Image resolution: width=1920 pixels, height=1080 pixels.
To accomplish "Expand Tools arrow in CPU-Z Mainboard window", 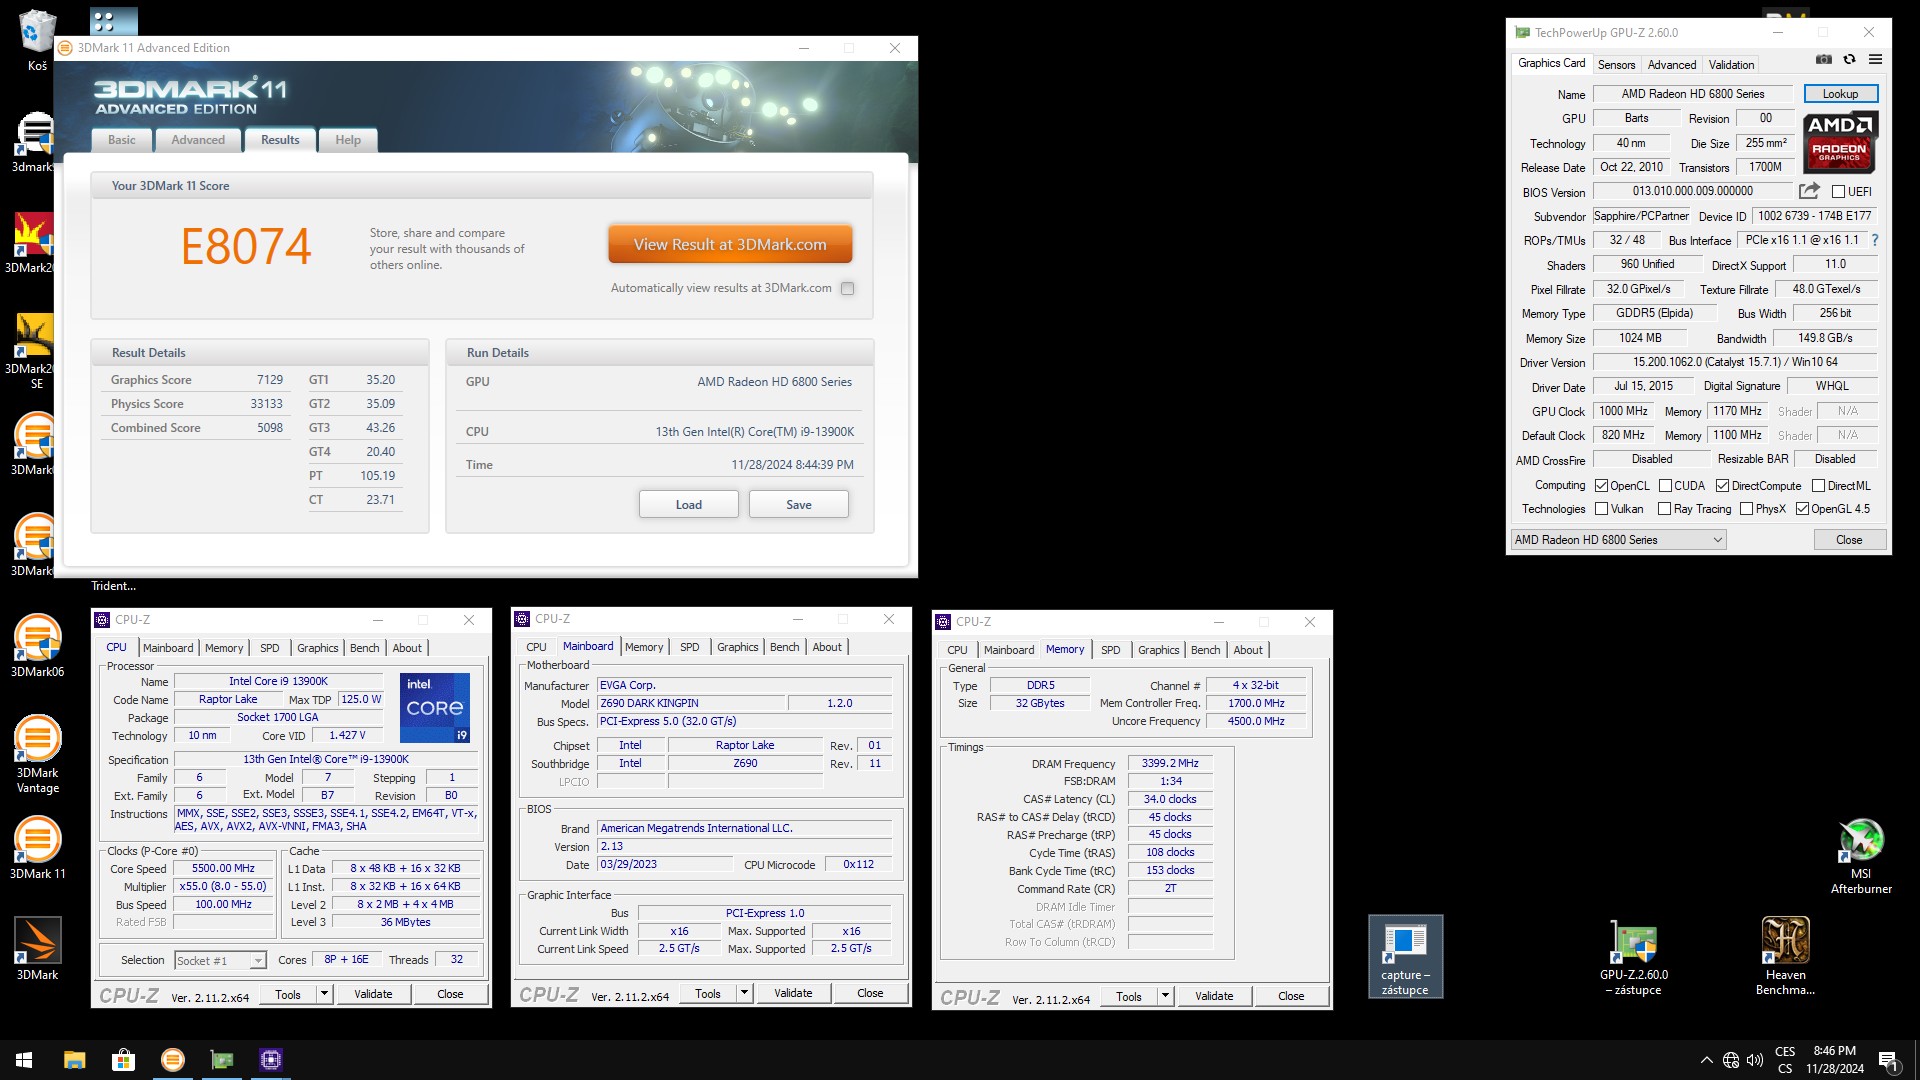I will [x=744, y=993].
